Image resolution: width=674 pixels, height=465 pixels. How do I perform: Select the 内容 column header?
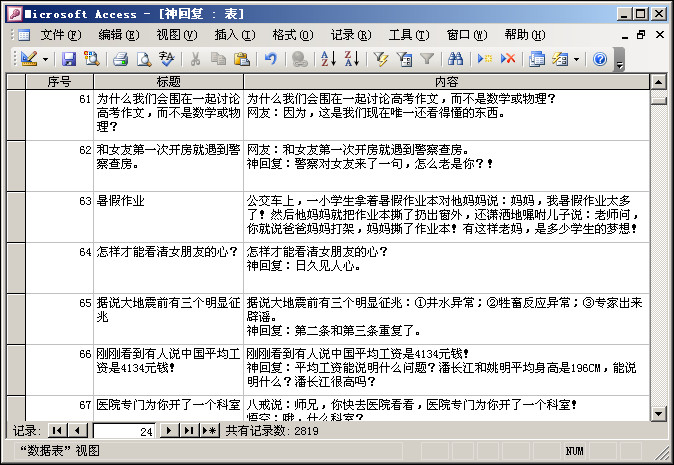pyautogui.click(x=447, y=81)
